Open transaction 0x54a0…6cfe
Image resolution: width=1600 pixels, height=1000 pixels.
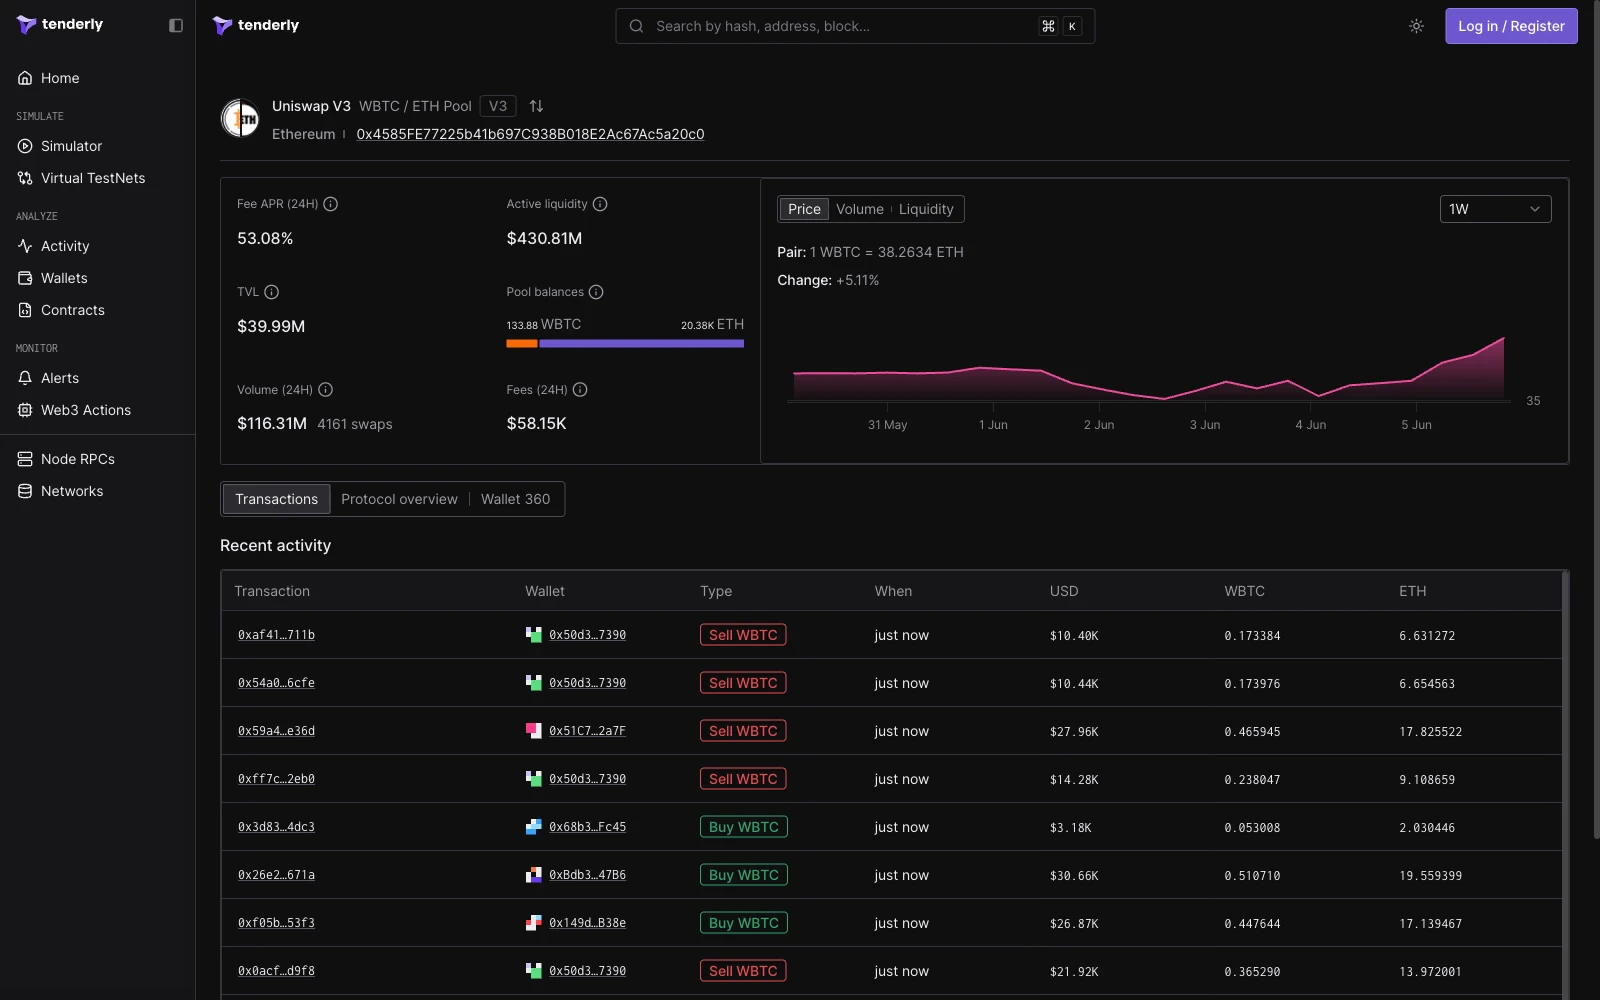[276, 683]
